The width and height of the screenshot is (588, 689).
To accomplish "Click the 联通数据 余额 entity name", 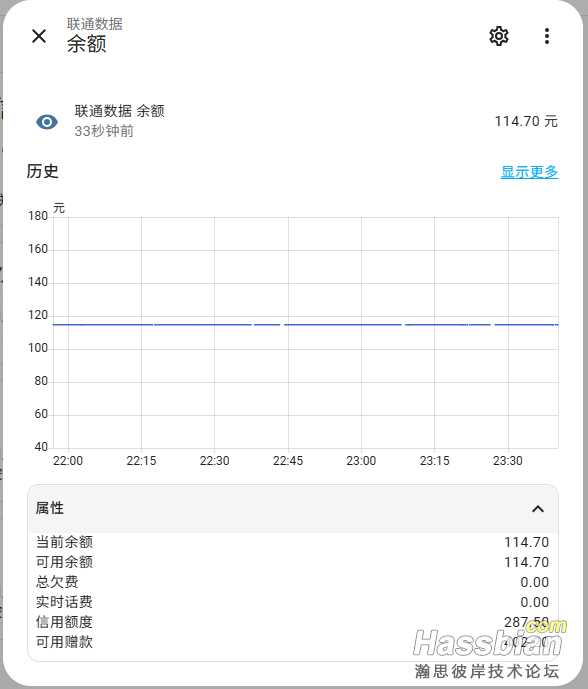I will click(x=120, y=111).
